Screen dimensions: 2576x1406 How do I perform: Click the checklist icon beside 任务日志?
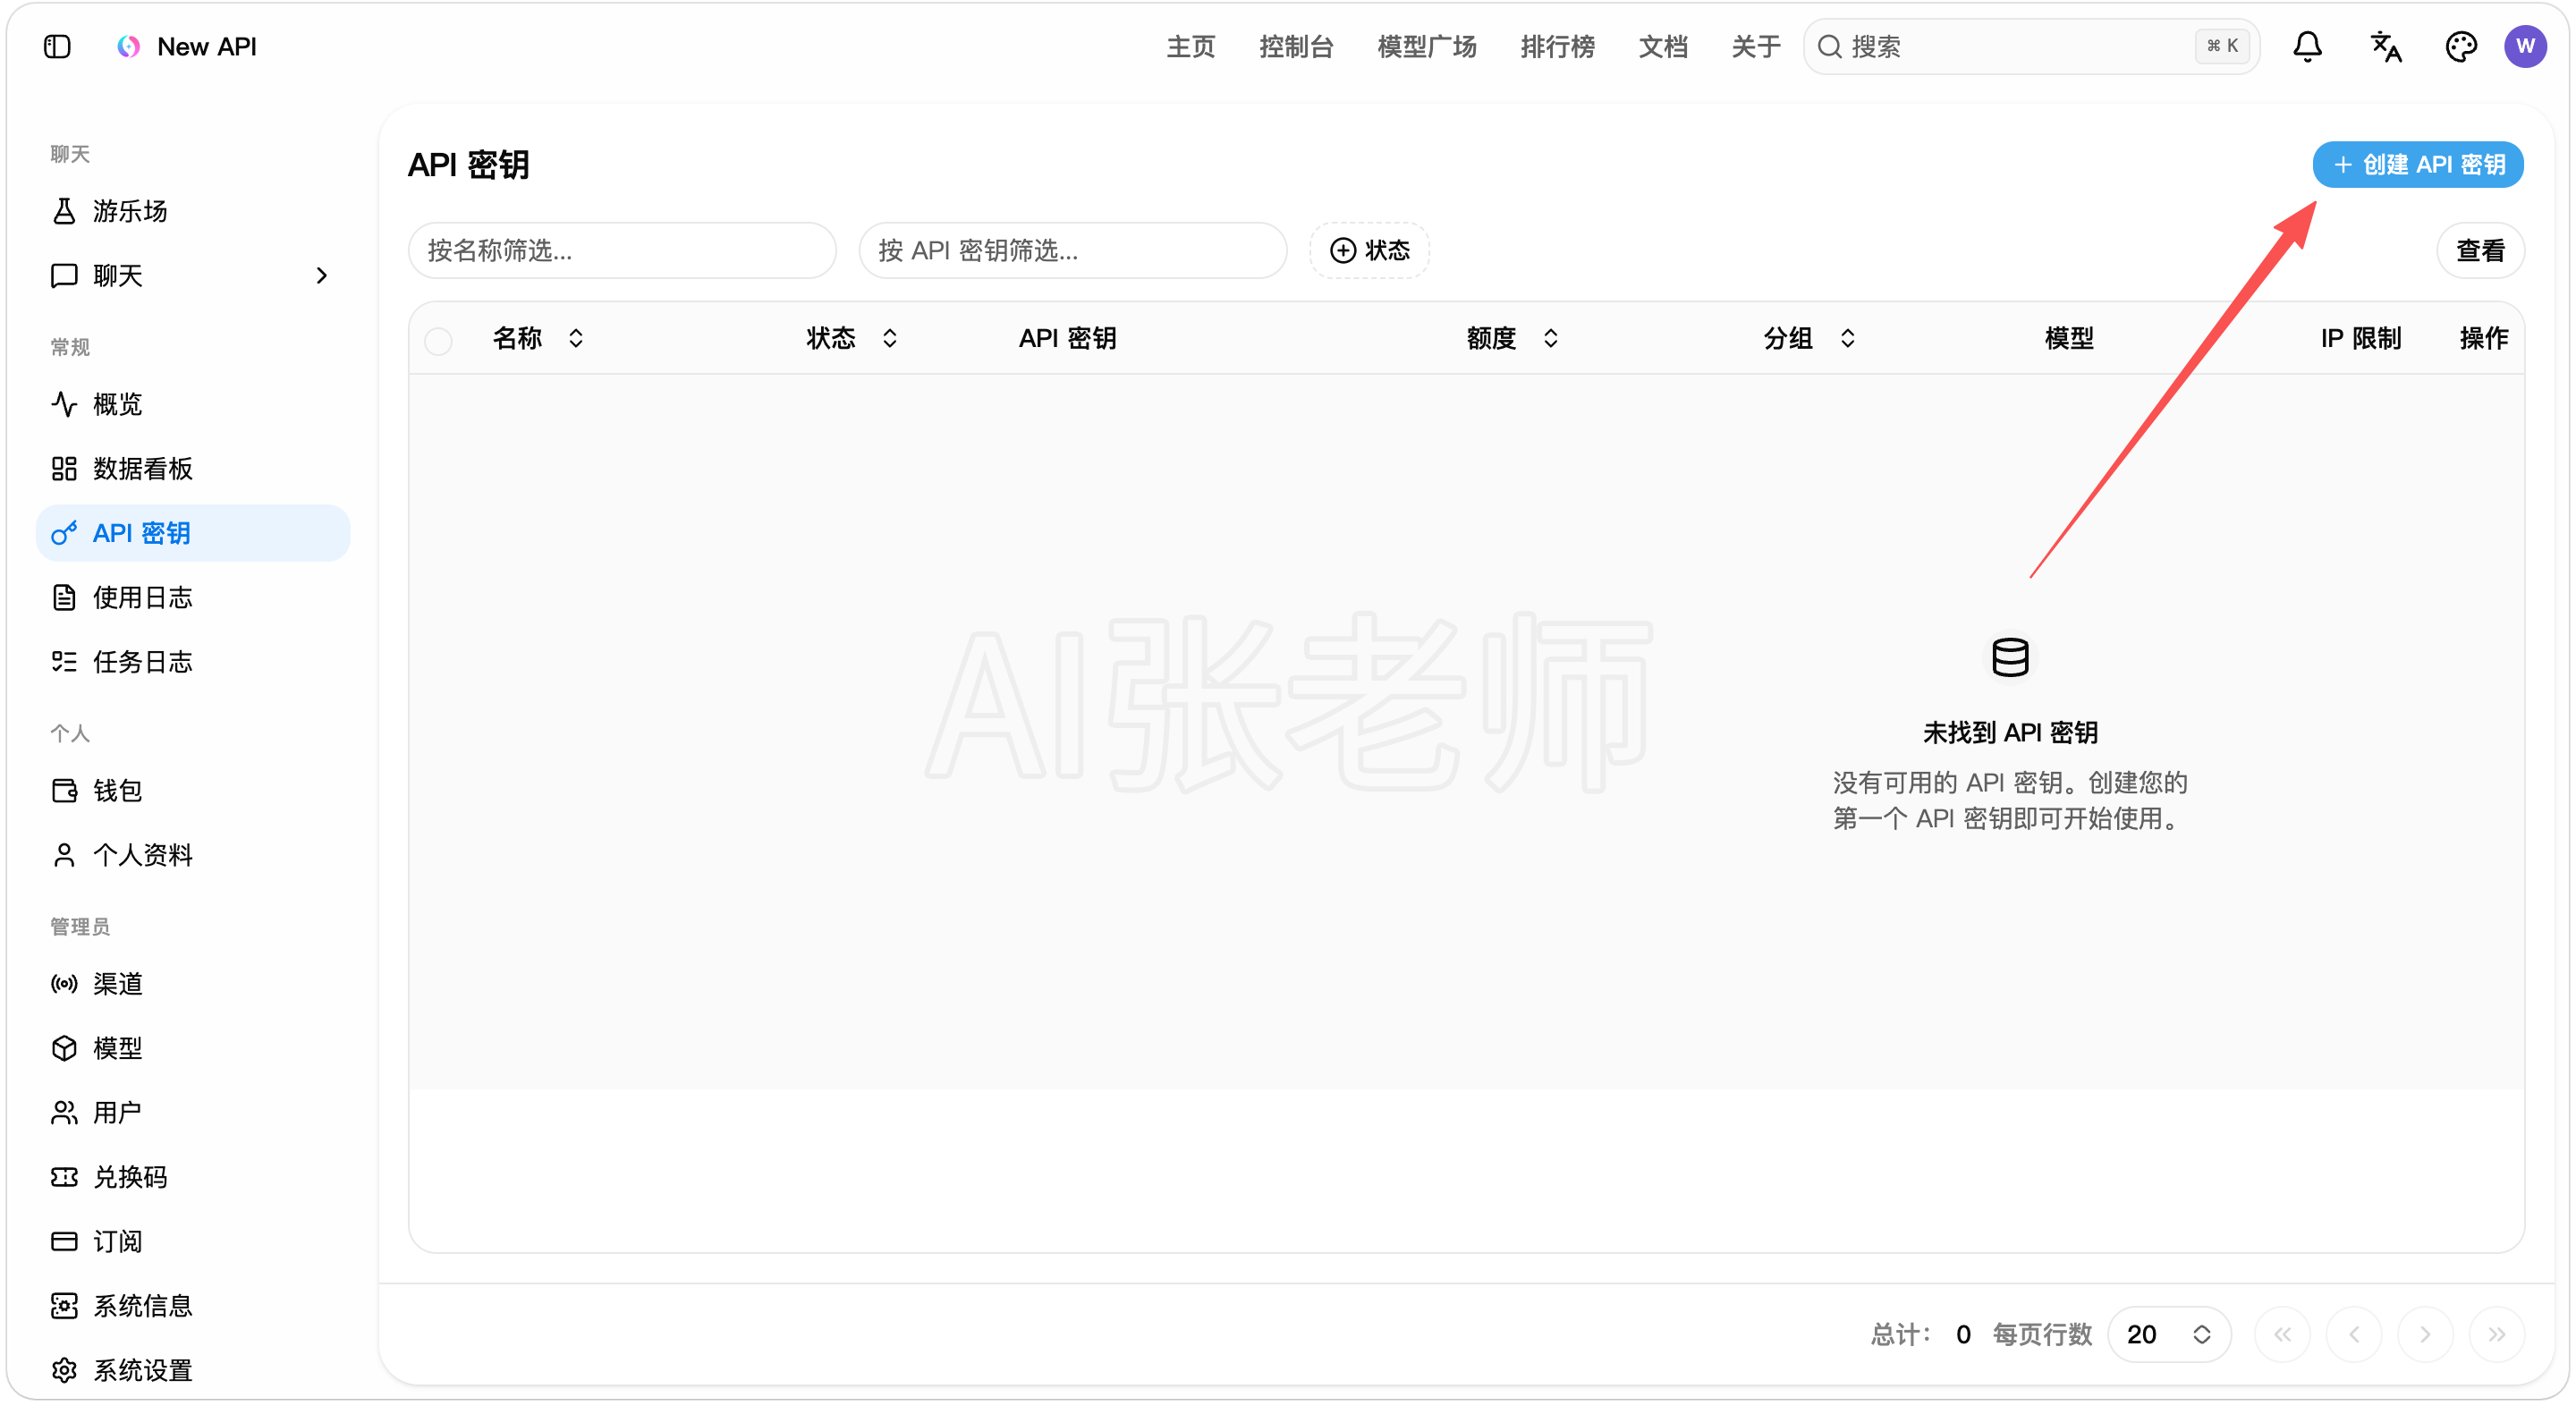pos(64,661)
